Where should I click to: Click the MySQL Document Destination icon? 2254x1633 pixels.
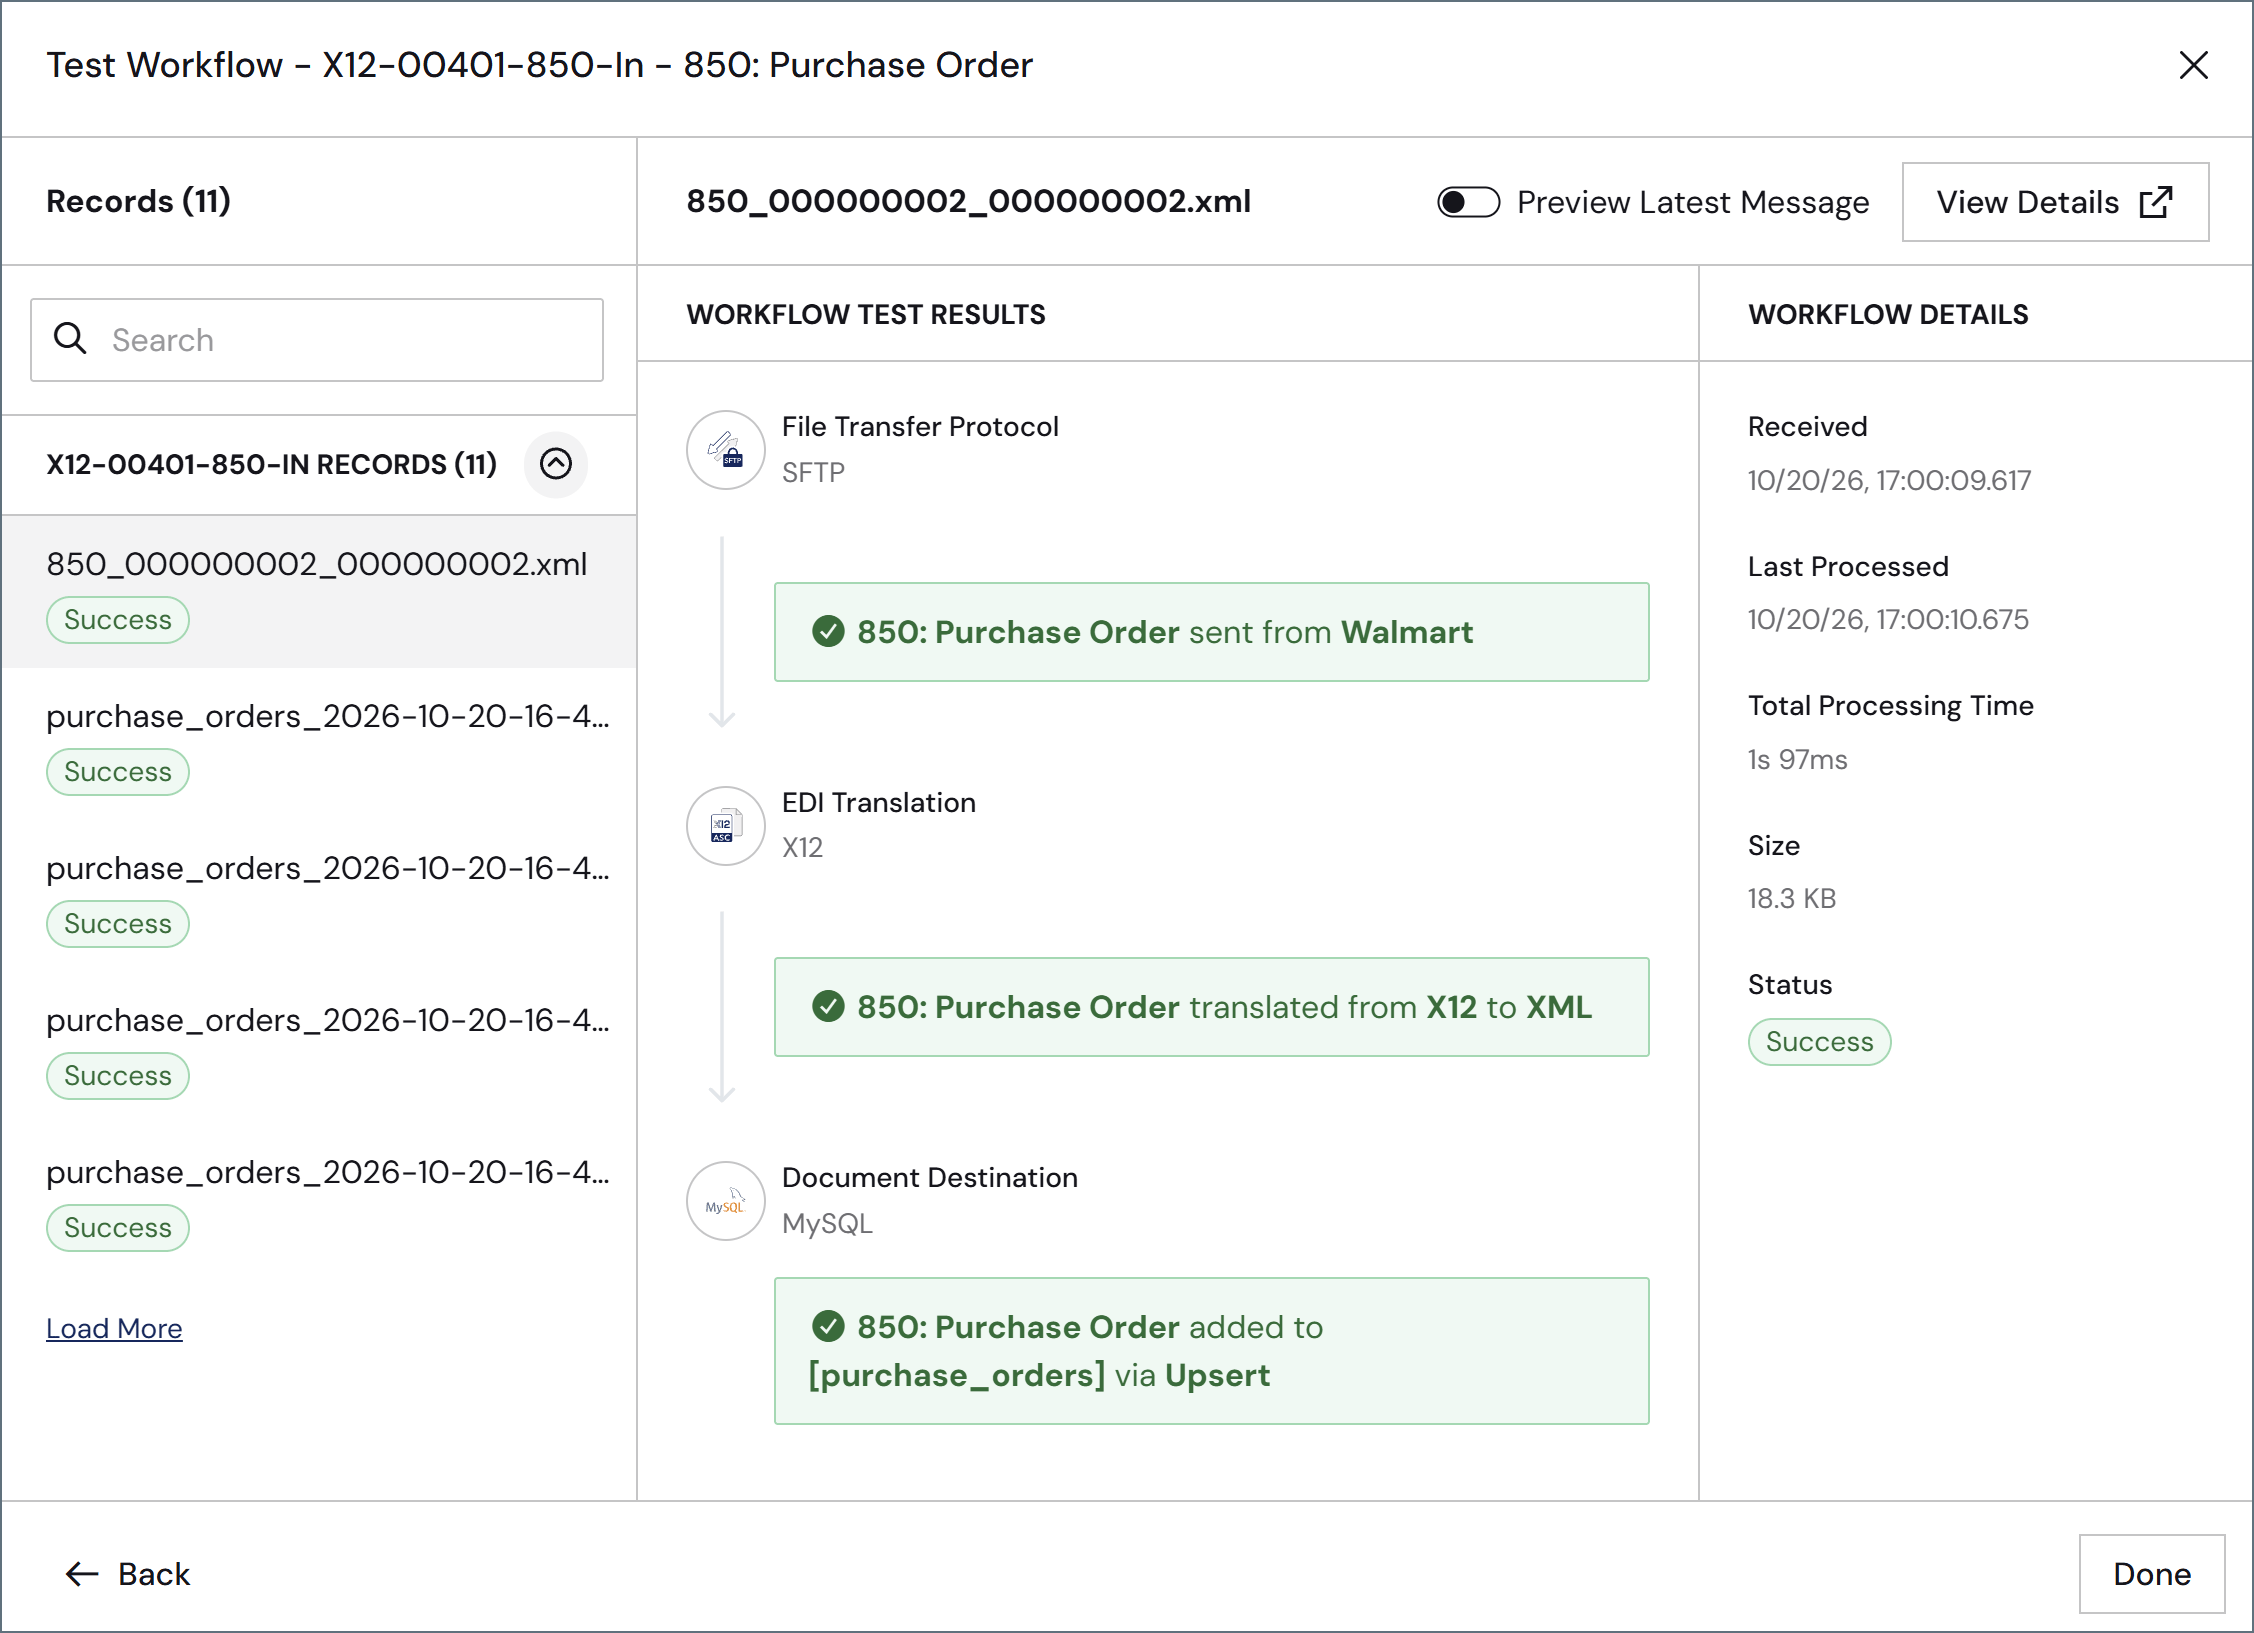725,1201
